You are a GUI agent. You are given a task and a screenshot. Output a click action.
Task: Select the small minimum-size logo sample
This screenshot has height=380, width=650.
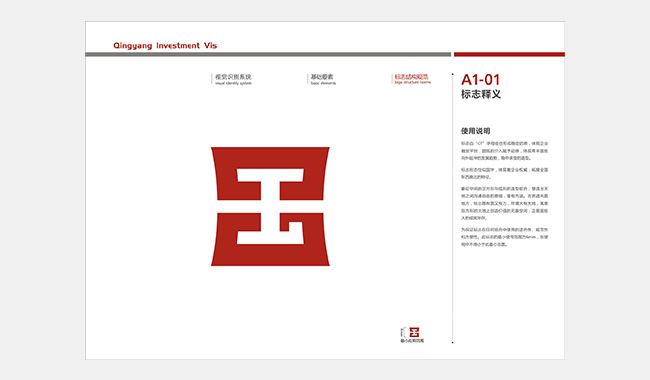point(414,332)
